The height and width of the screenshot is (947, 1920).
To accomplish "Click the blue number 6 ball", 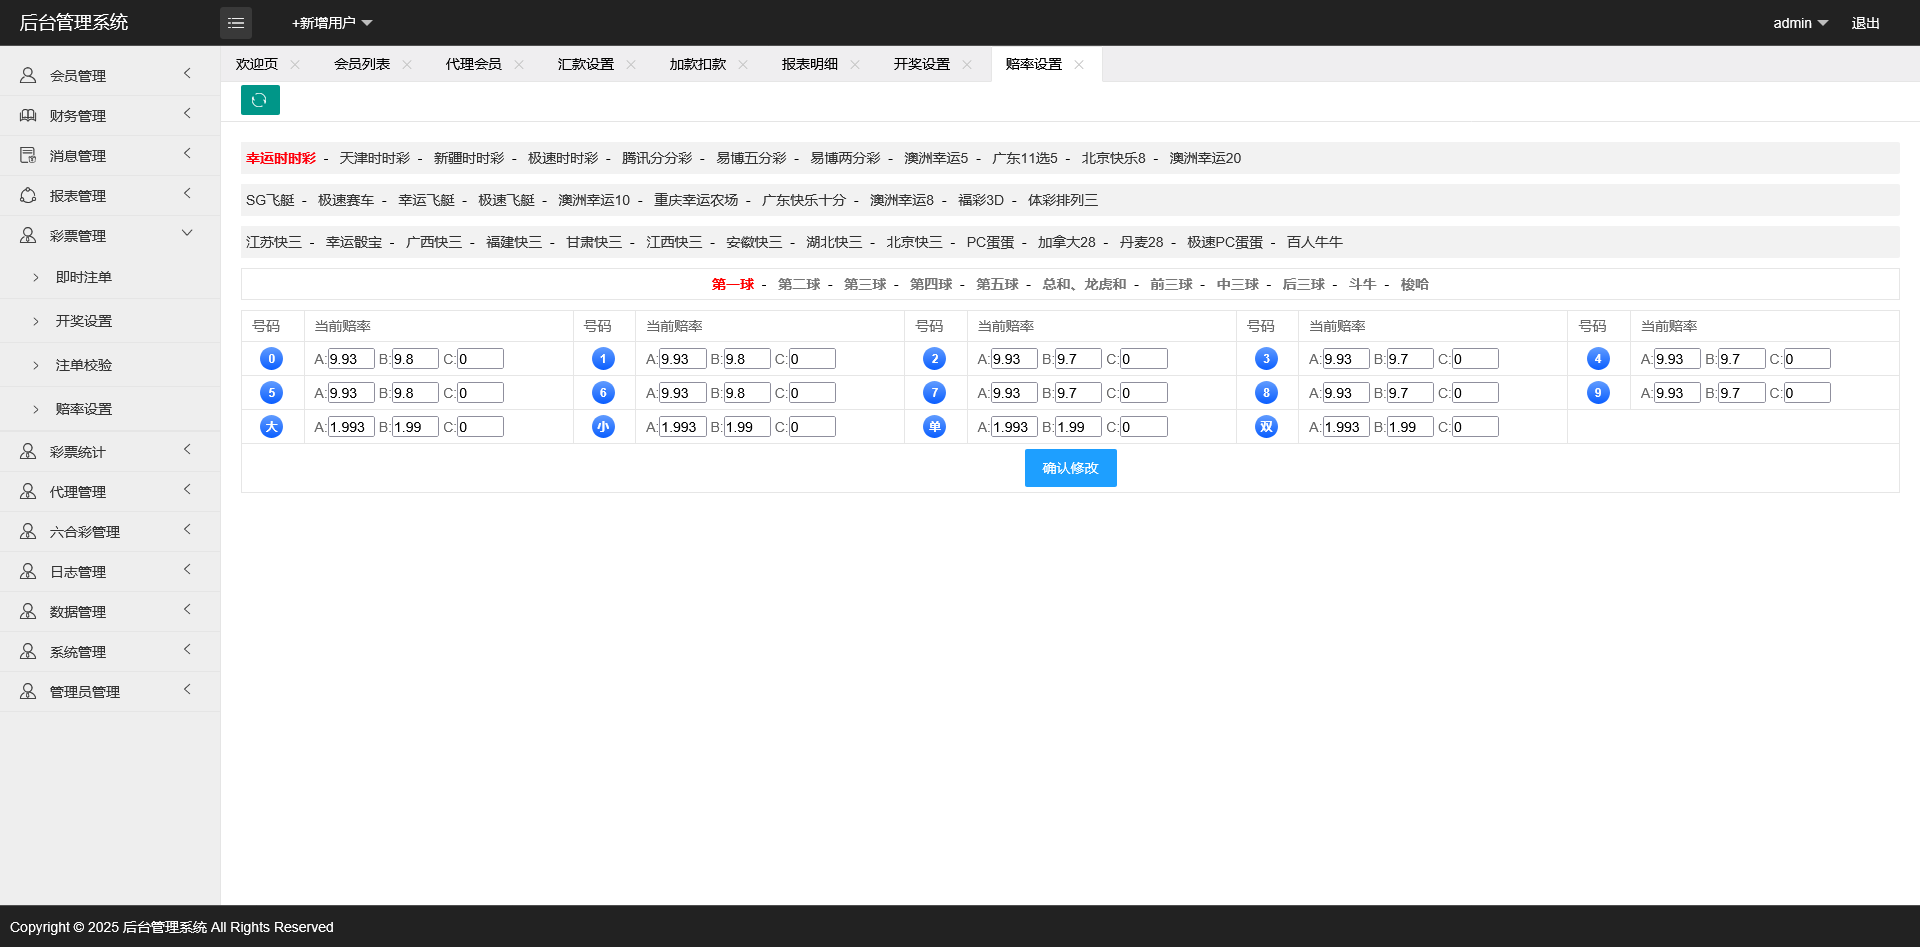I will click(x=603, y=393).
